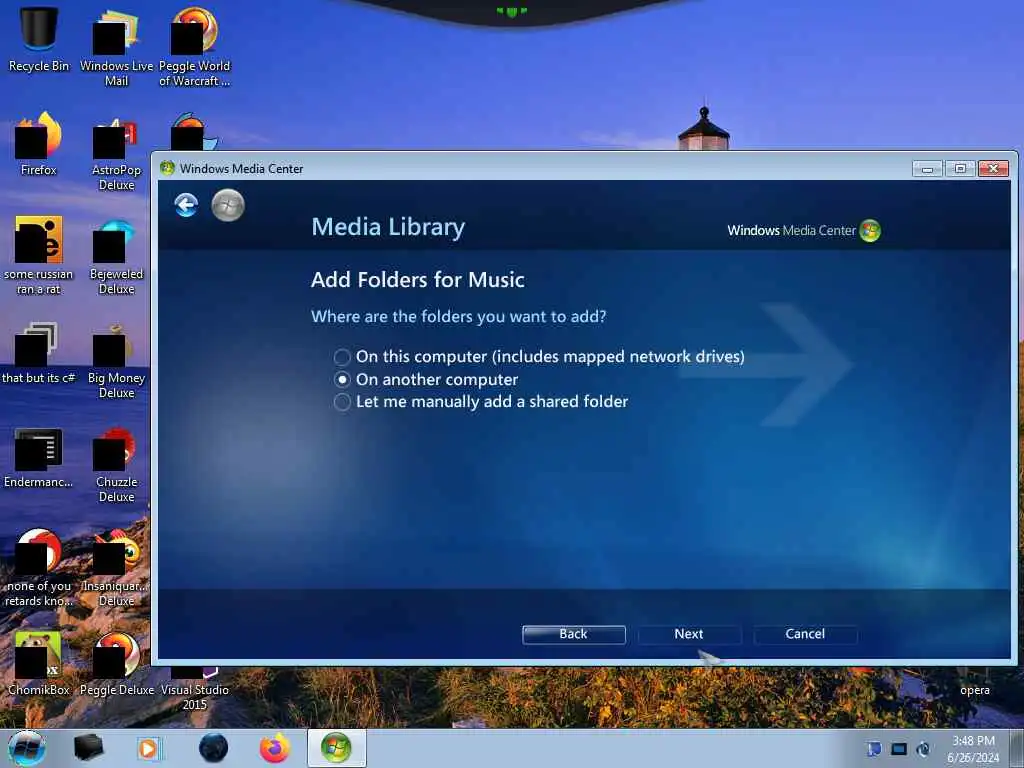1024x768 pixels.
Task: Click the Back button
Action: [573, 634]
